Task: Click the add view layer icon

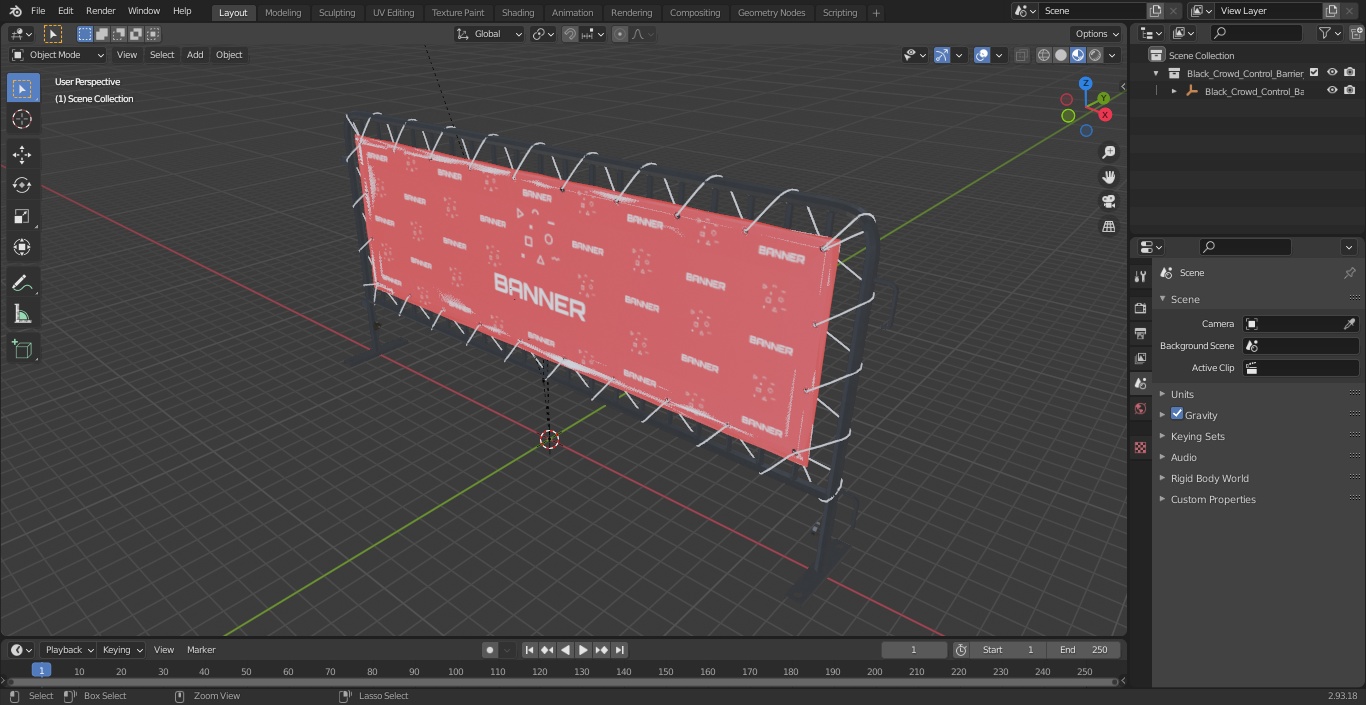Action: (1331, 10)
